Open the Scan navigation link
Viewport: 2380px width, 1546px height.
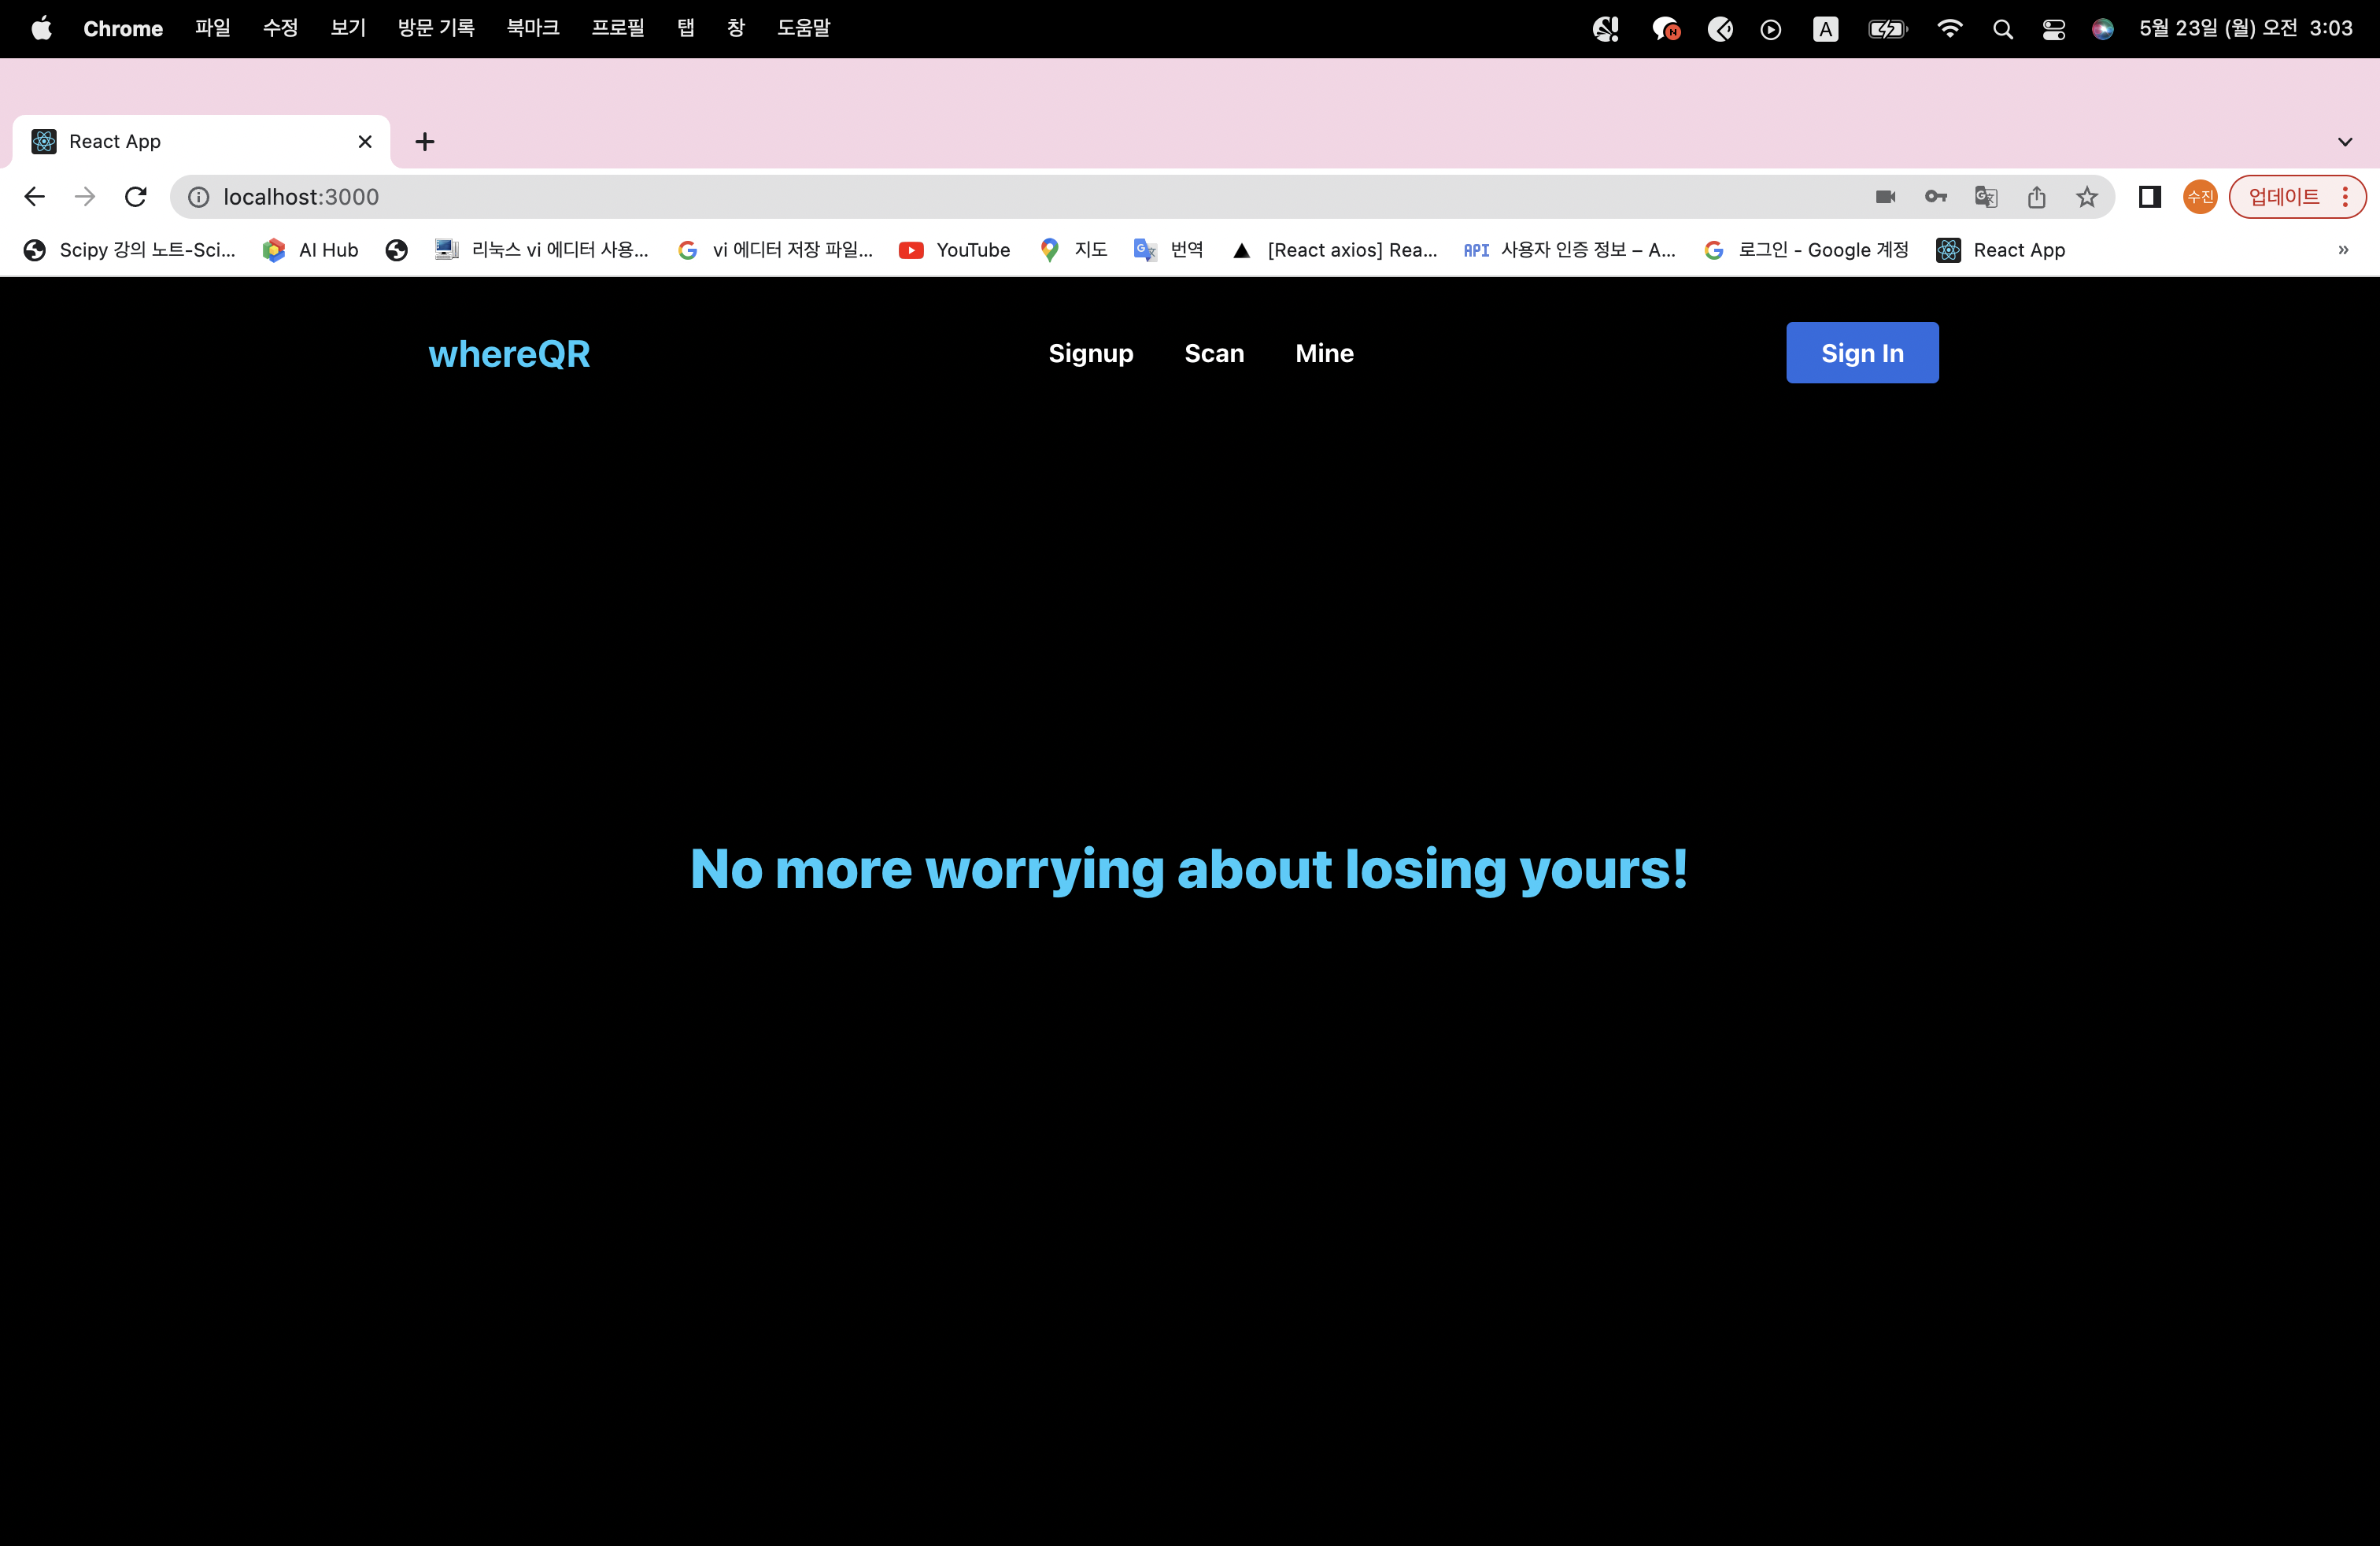pos(1213,353)
